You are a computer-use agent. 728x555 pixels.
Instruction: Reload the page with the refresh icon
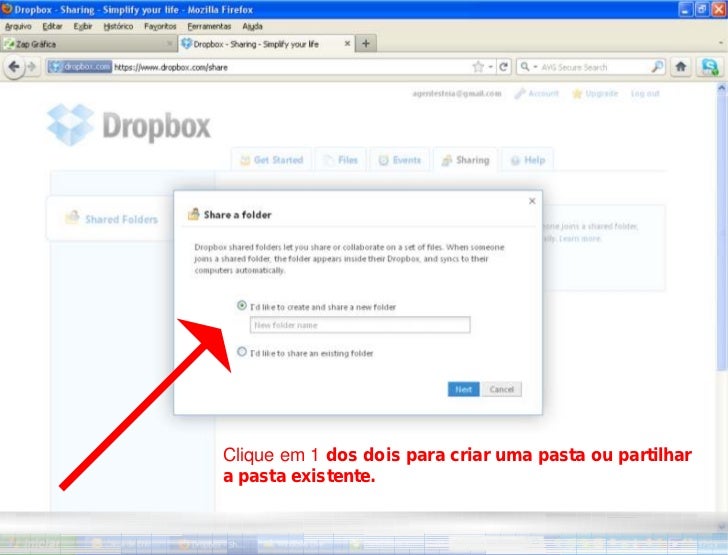coord(503,67)
